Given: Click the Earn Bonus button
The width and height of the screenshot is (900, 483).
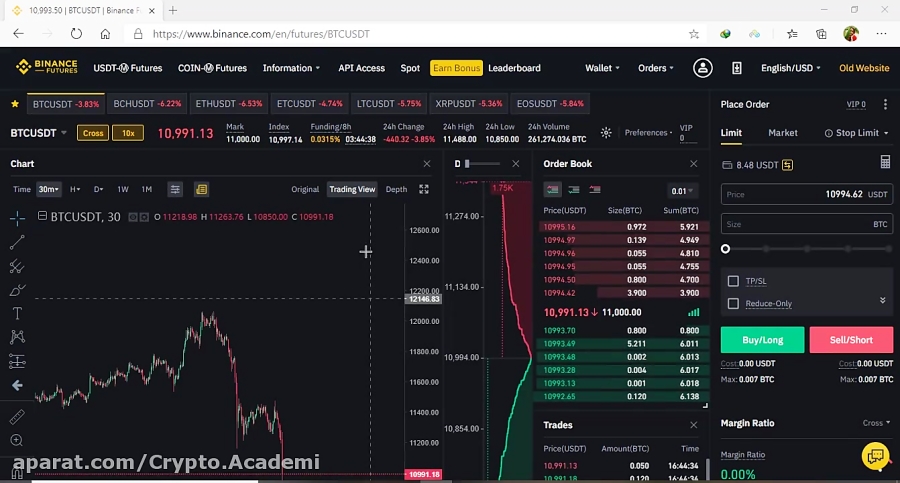Looking at the screenshot, I should 456,68.
